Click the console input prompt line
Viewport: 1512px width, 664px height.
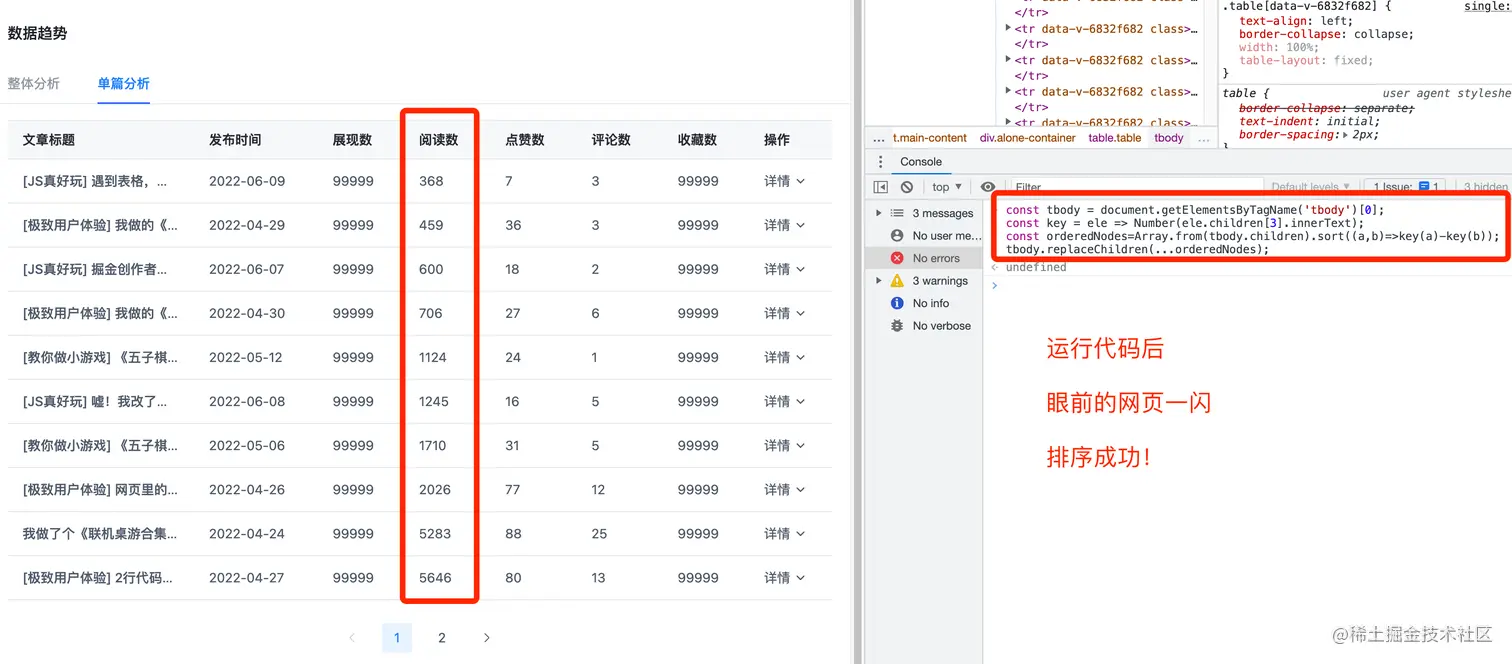tap(1250, 285)
